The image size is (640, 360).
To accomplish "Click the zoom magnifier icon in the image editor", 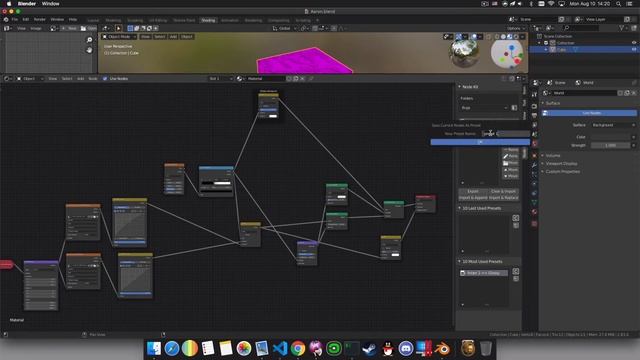I will coord(89,40).
